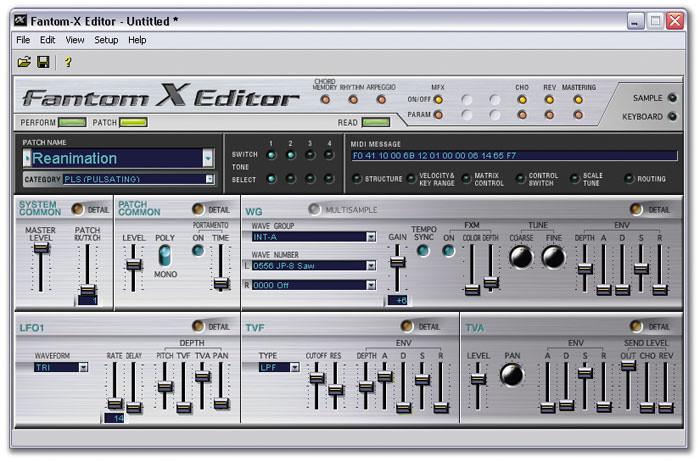Viewport: 700px width, 462px height.
Task: Open the Routing page via its round button
Action: click(629, 179)
